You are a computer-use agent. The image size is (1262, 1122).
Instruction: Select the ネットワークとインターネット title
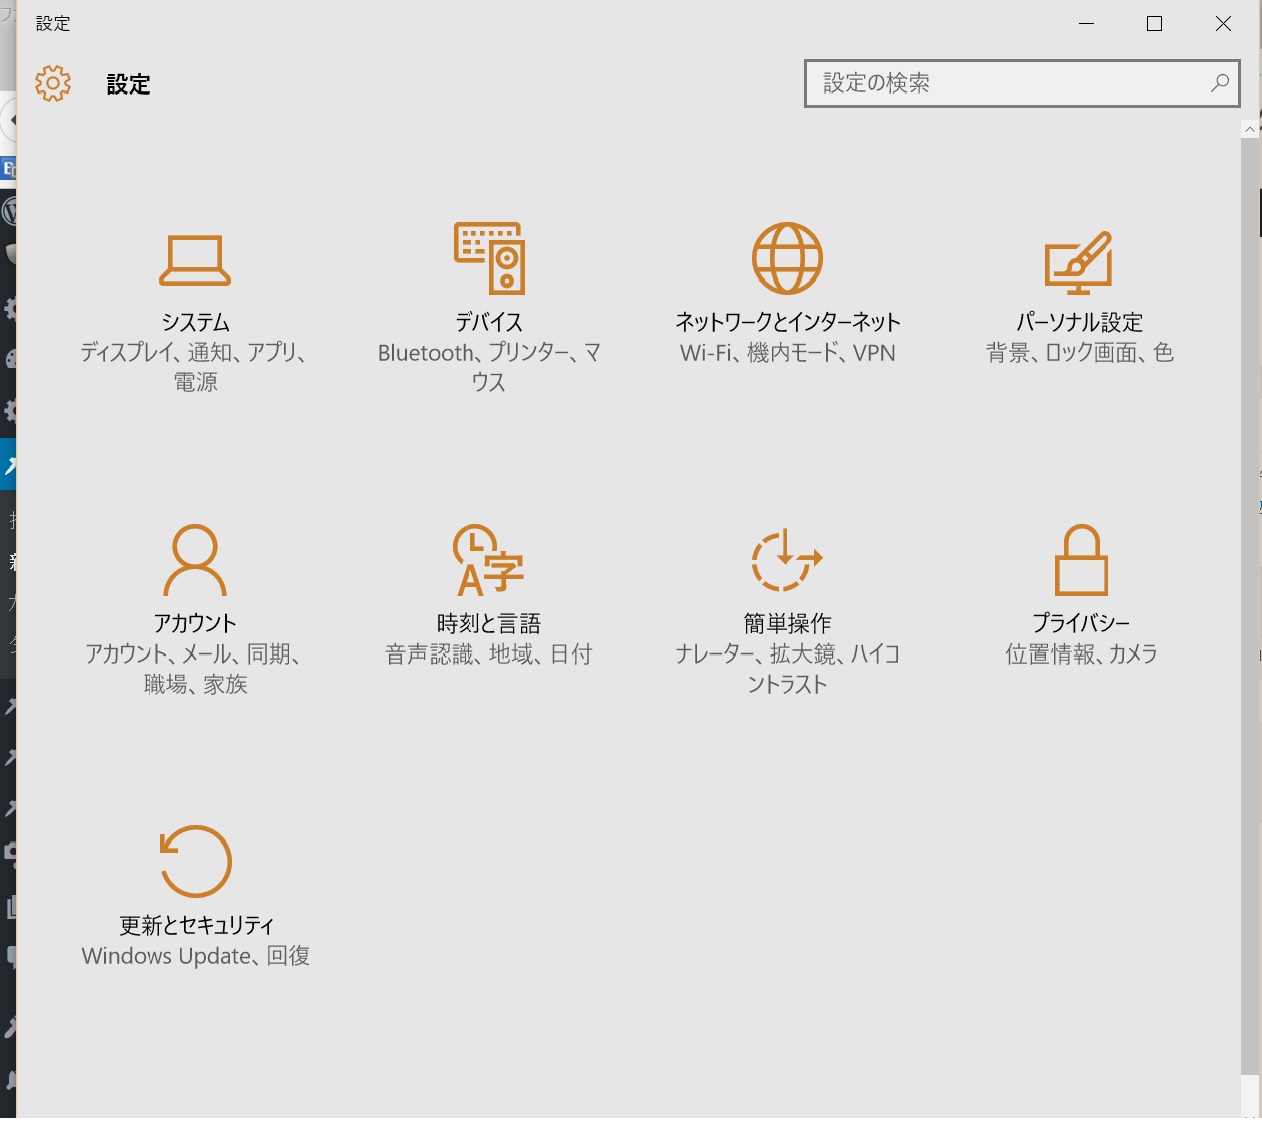[788, 322]
